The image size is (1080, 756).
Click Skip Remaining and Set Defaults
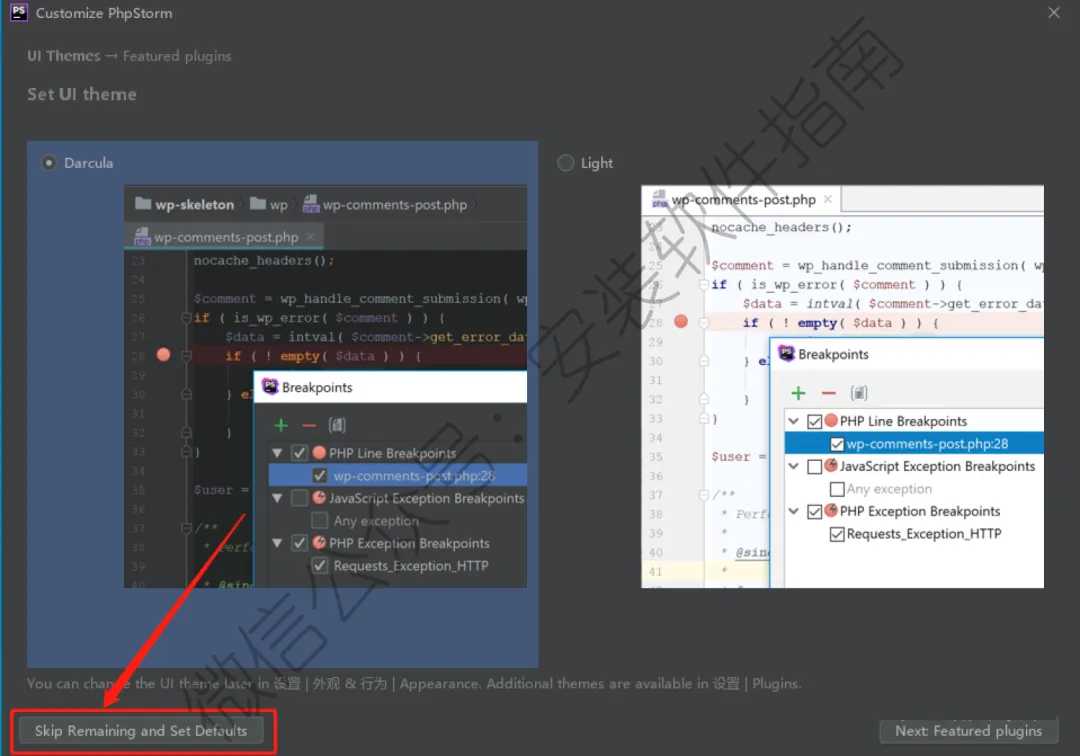coord(141,731)
